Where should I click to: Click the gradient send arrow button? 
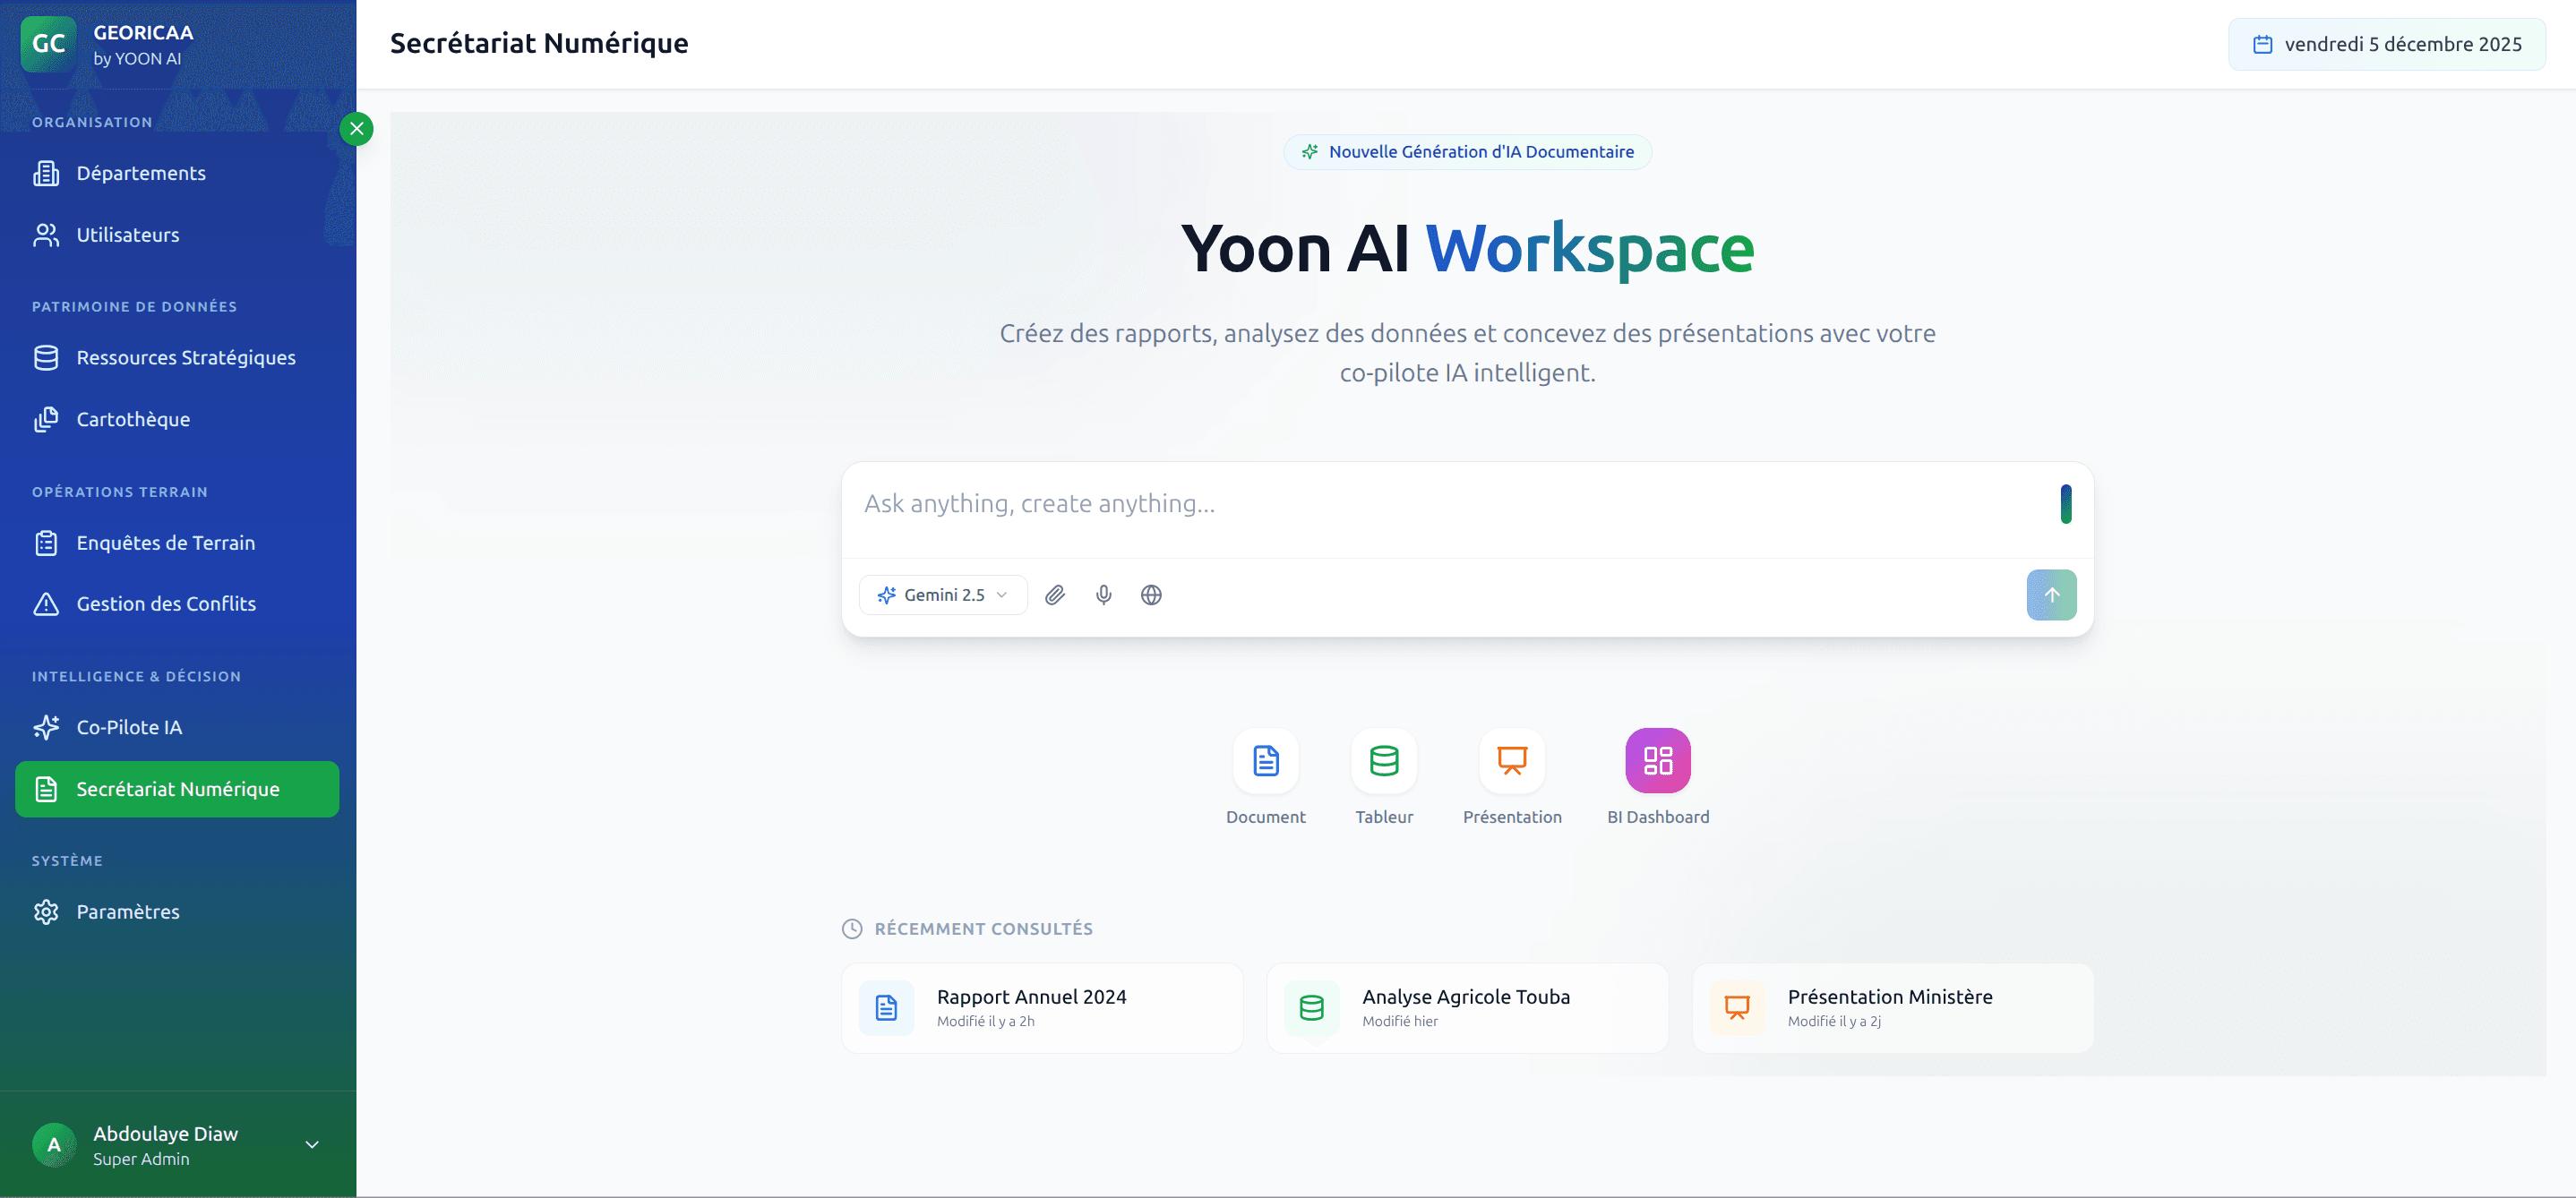(2051, 594)
